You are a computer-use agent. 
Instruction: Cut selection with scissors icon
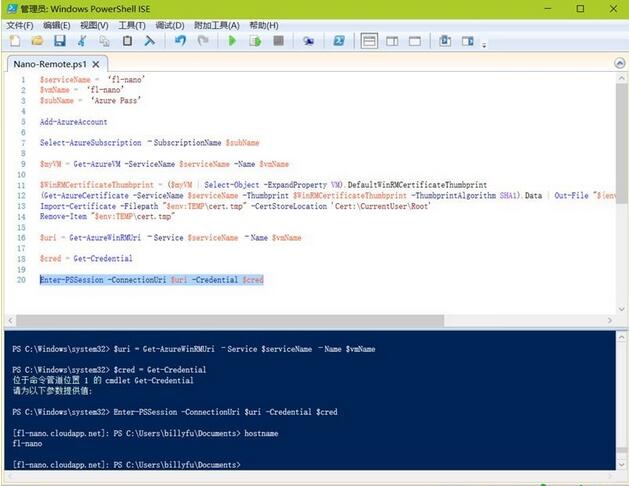[x=82, y=41]
